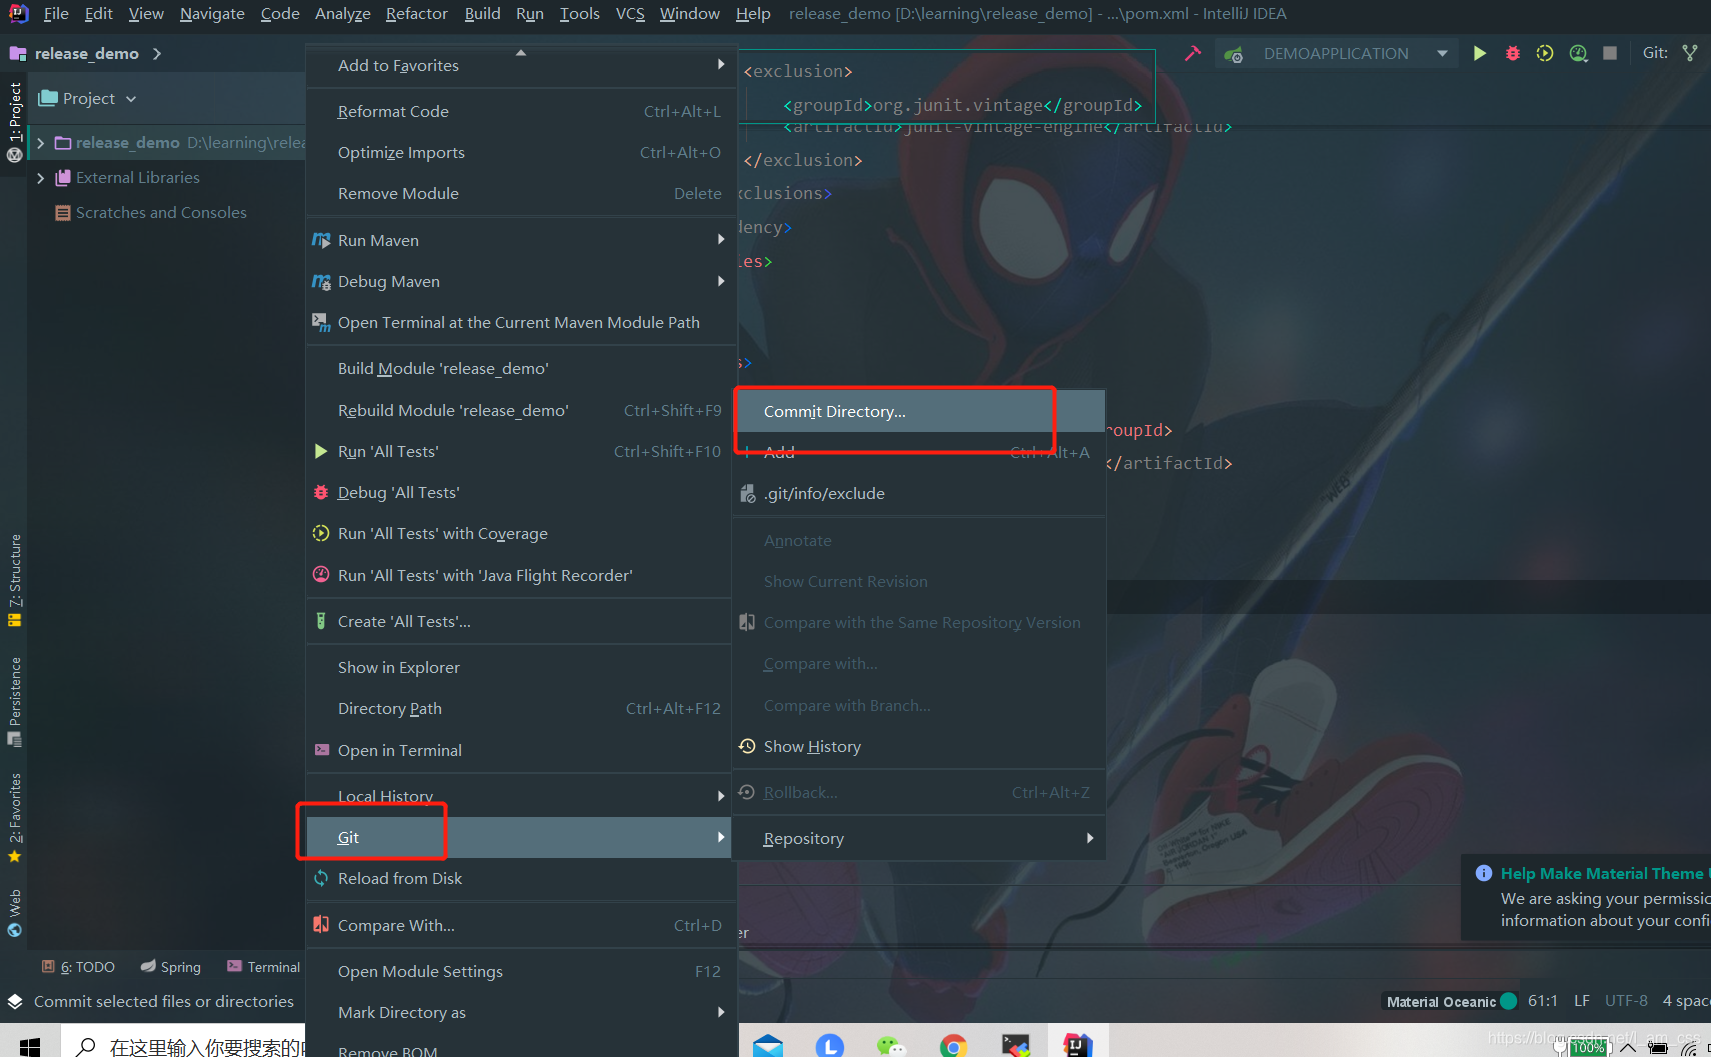Open the Terminal bottom tab
This screenshot has width=1711, height=1057.
click(263, 967)
